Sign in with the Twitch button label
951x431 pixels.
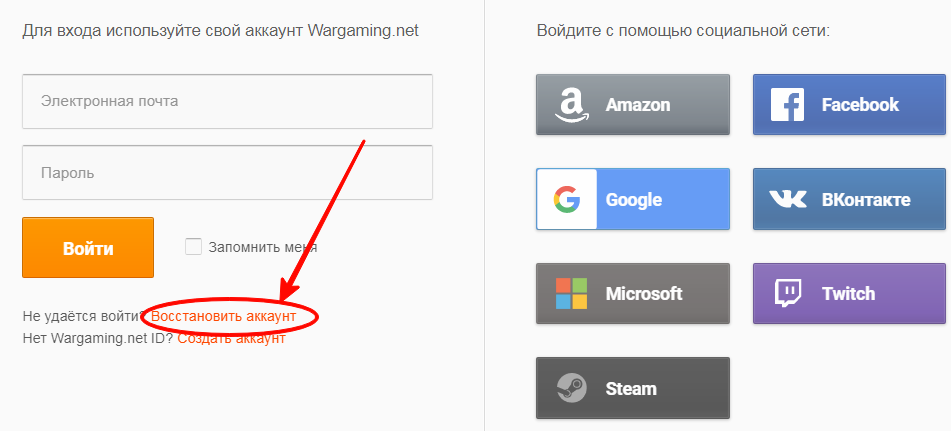pyautogui.click(x=848, y=294)
